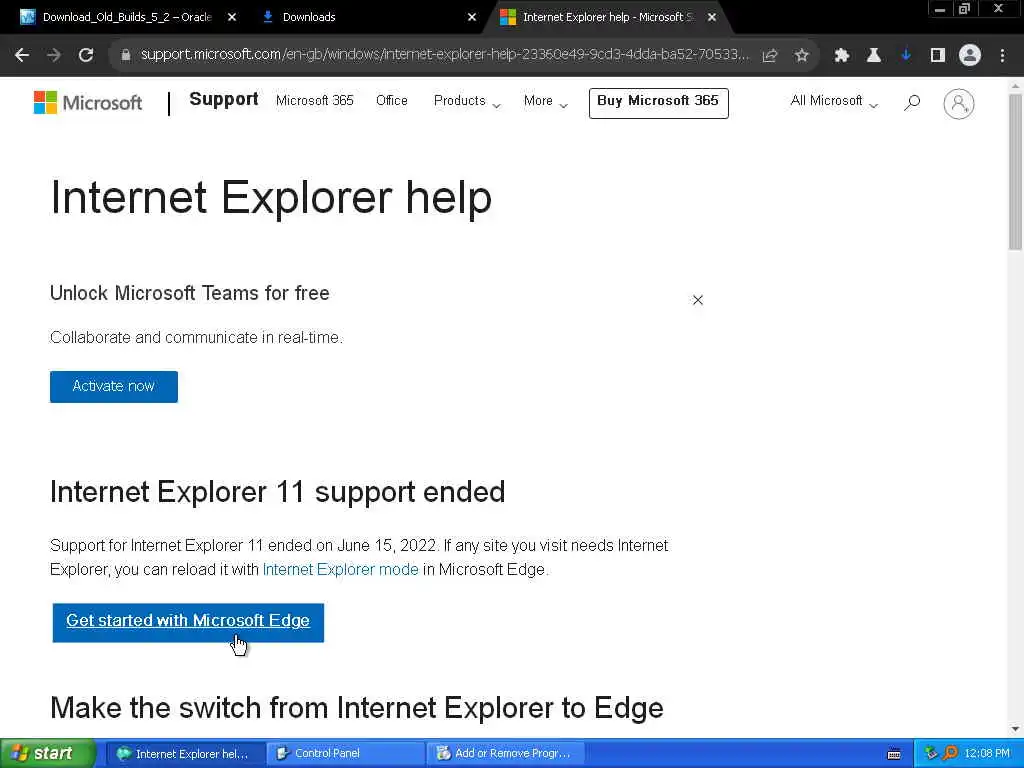Viewport: 1024px width, 768px height.
Task: Select the Internet Explorer help tab
Action: click(607, 18)
